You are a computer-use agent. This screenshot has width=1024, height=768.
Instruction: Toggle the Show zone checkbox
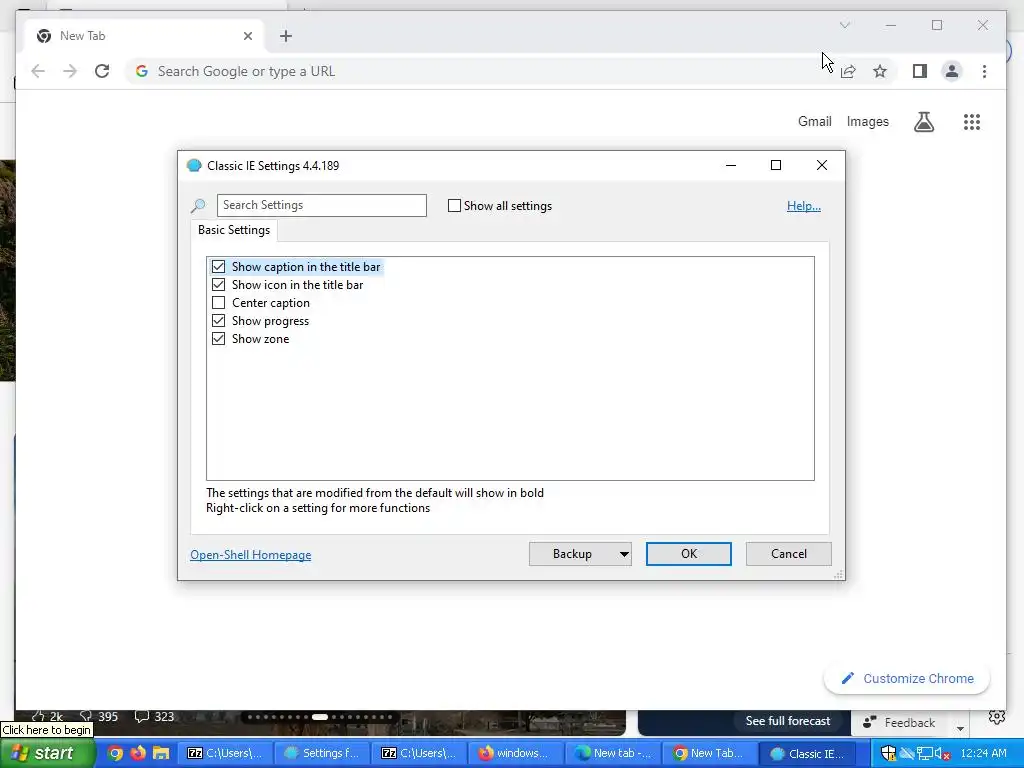click(218, 339)
